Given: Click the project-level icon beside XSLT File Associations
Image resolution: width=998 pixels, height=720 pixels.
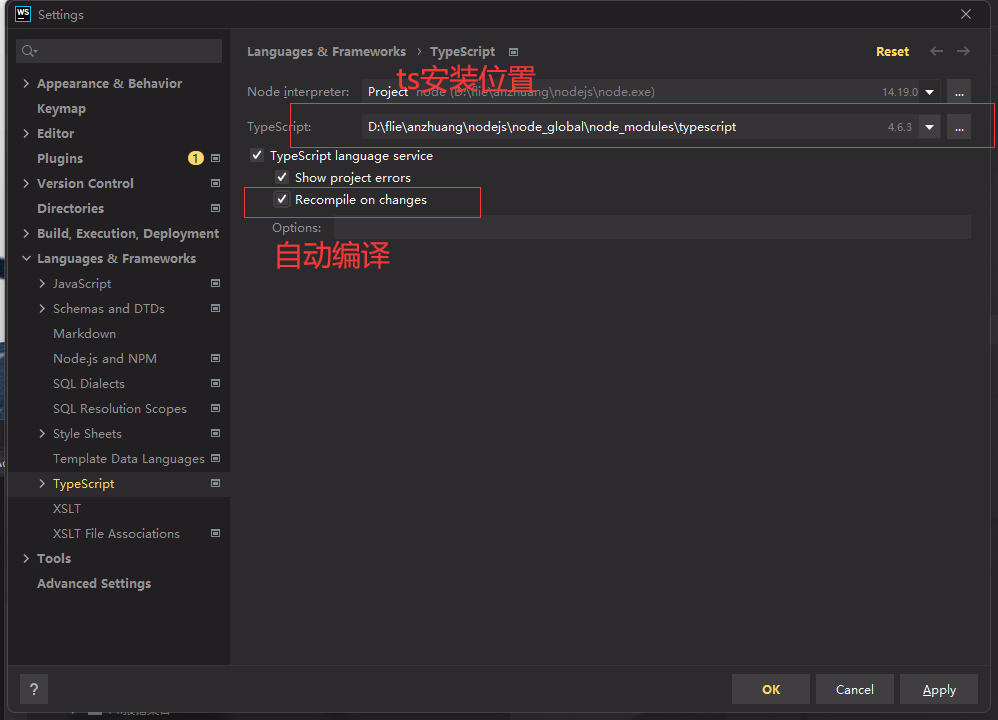Looking at the screenshot, I should point(216,533).
